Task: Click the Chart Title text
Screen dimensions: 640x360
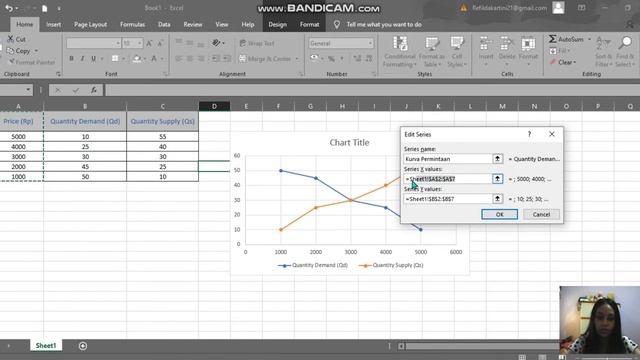Action: click(x=349, y=142)
